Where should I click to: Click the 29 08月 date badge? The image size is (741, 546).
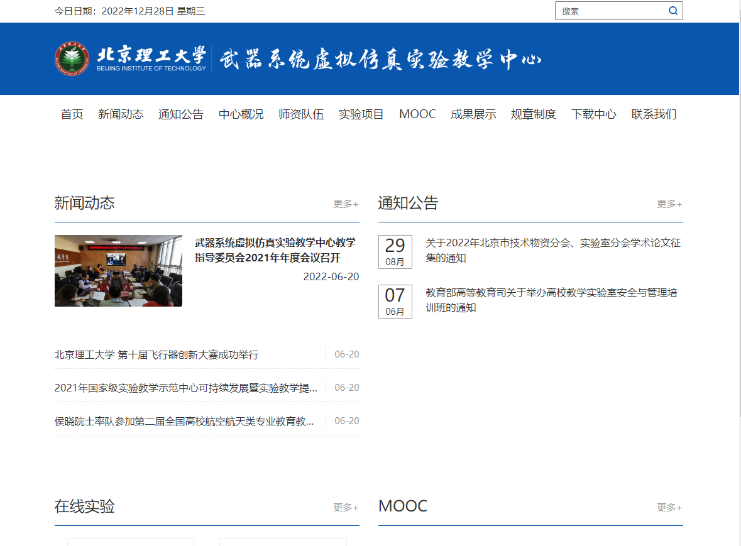point(395,252)
